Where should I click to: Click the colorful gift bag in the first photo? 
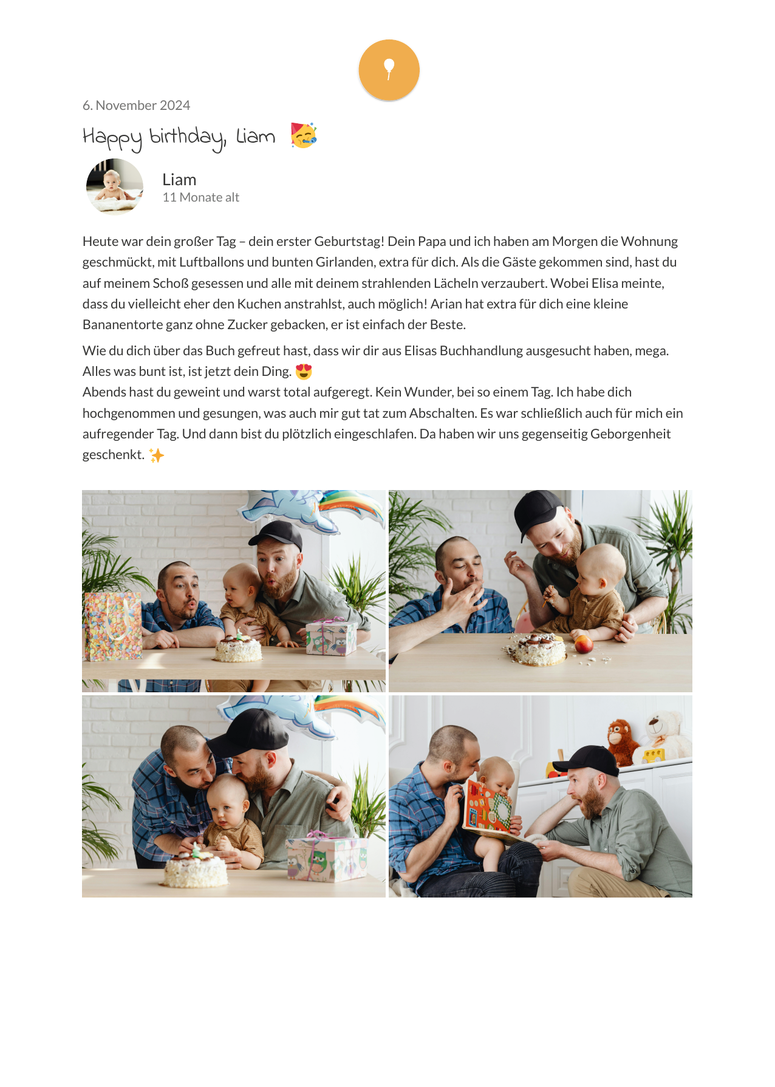[x=112, y=626]
